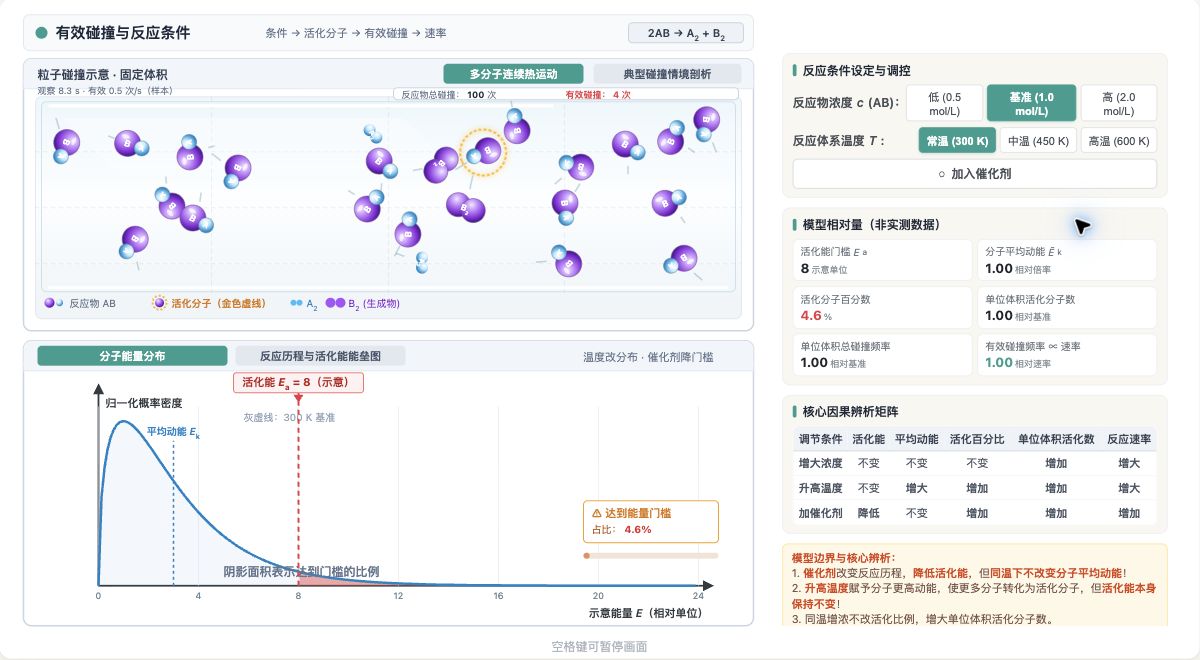Image resolution: width=1200 pixels, height=660 pixels.
Task: Click the 有效碰撞 4 次 counter
Action: 598,95
